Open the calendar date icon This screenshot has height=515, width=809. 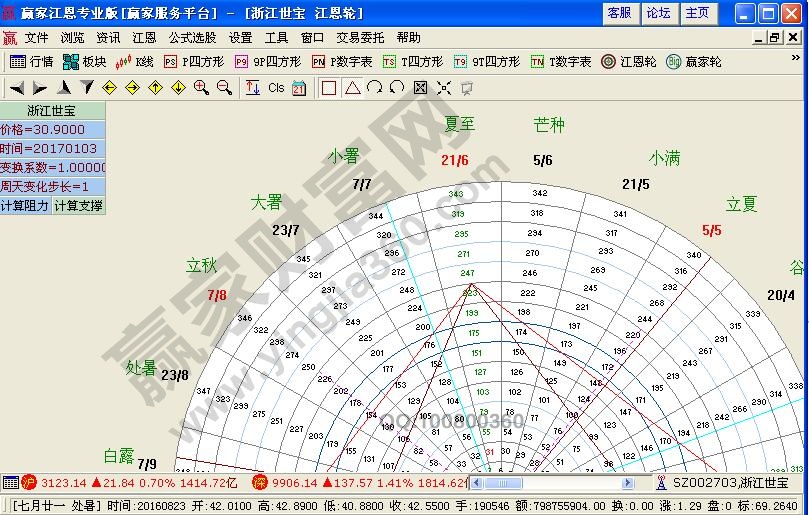pyautogui.click(x=299, y=88)
